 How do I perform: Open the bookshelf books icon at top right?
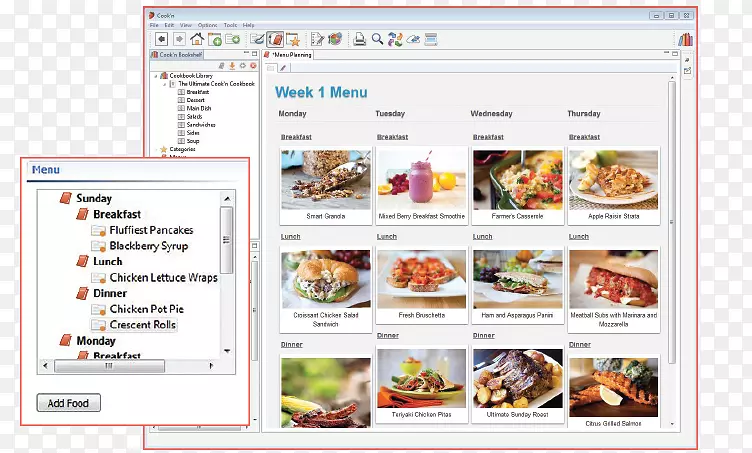(x=685, y=39)
